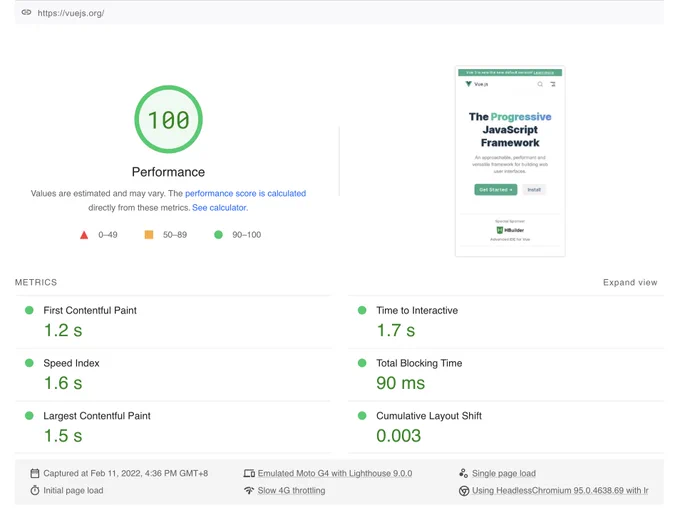Click the stopwatch icon beside Initial page load

[35, 490]
